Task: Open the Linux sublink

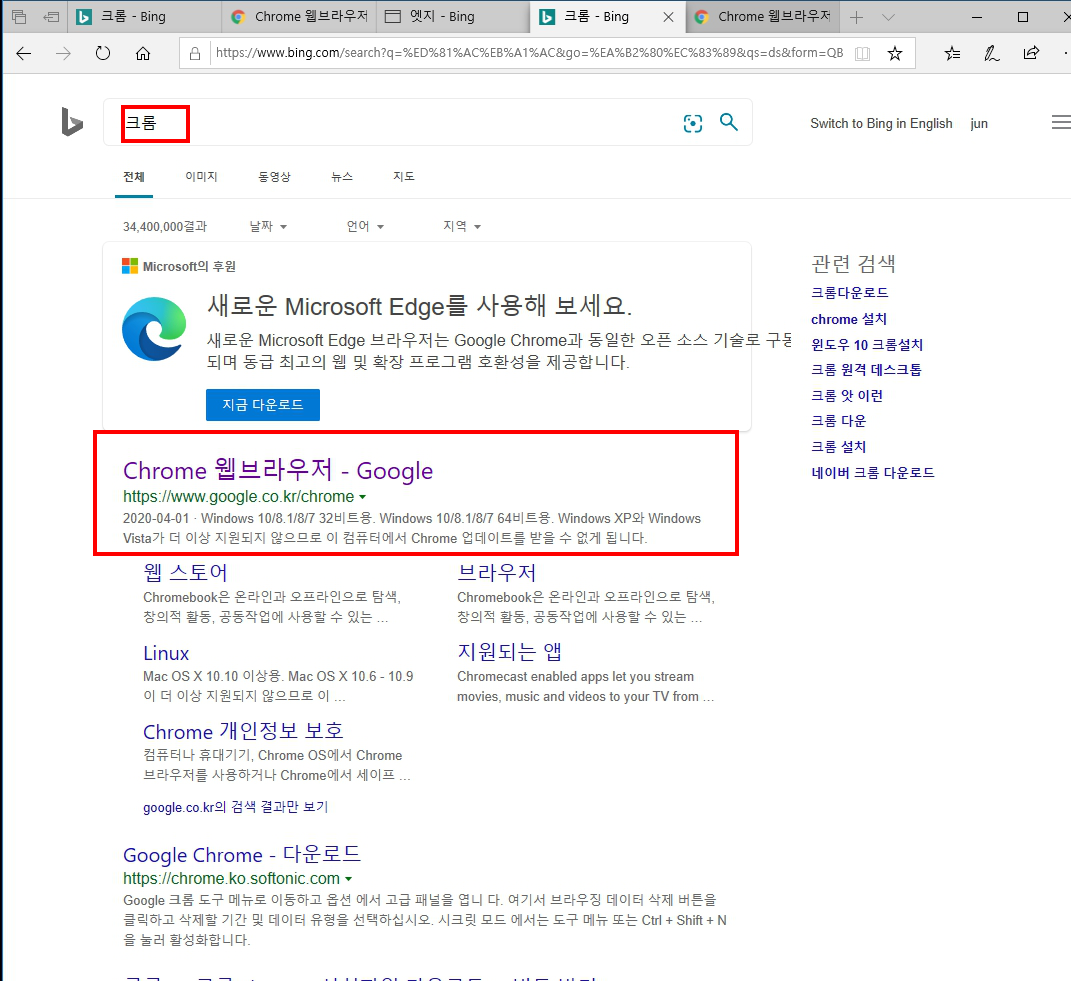Action: [166, 653]
